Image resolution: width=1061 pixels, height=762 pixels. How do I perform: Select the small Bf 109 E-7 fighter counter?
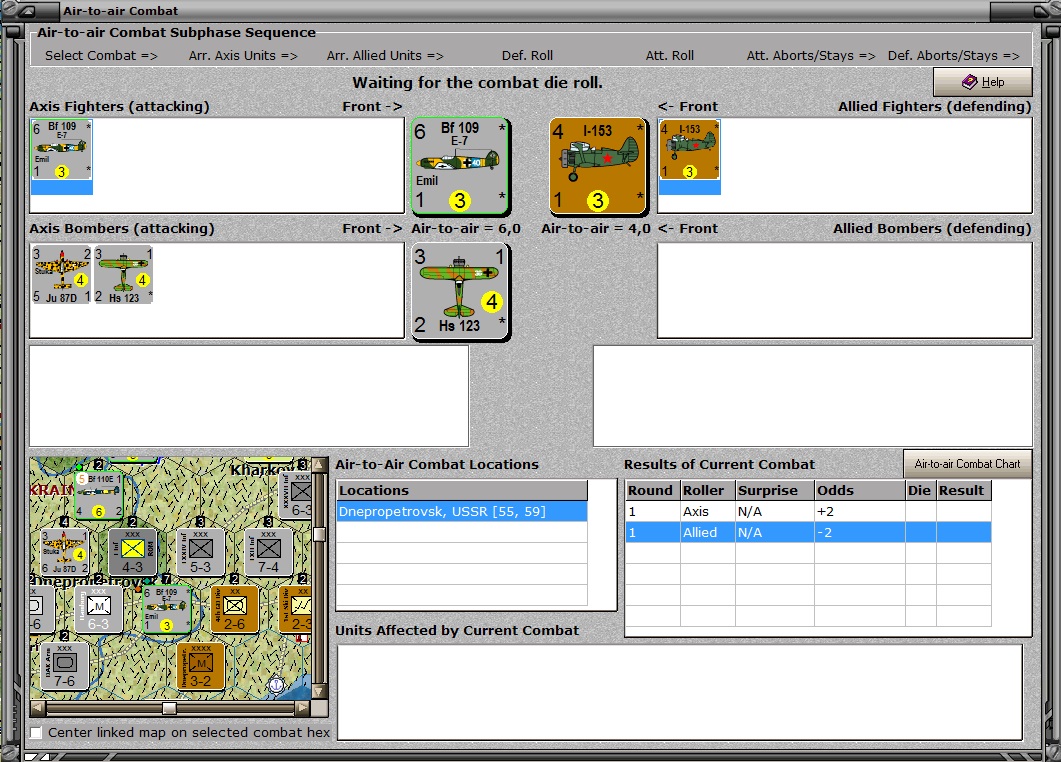tap(62, 150)
